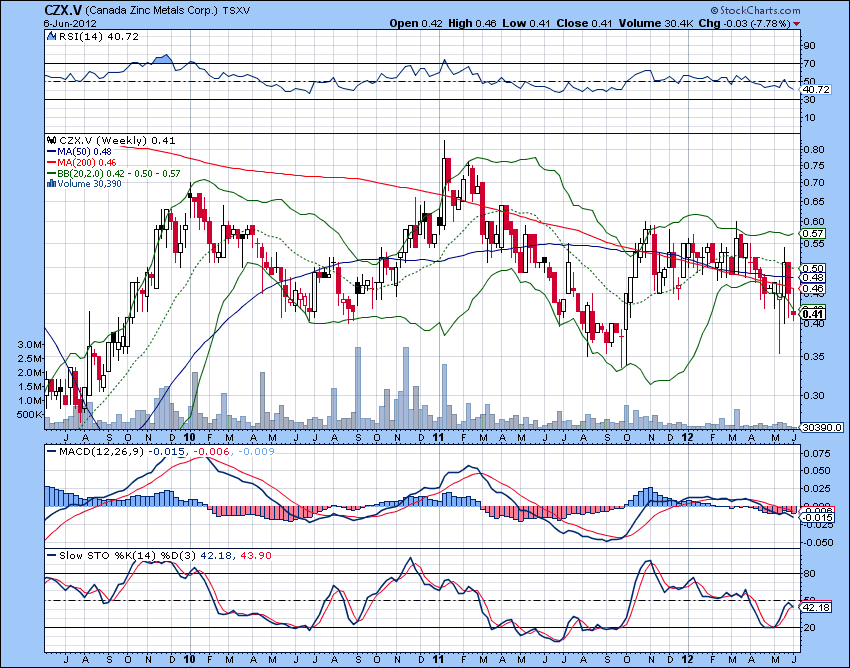Click the Slow STO legend line marker

click(53, 555)
